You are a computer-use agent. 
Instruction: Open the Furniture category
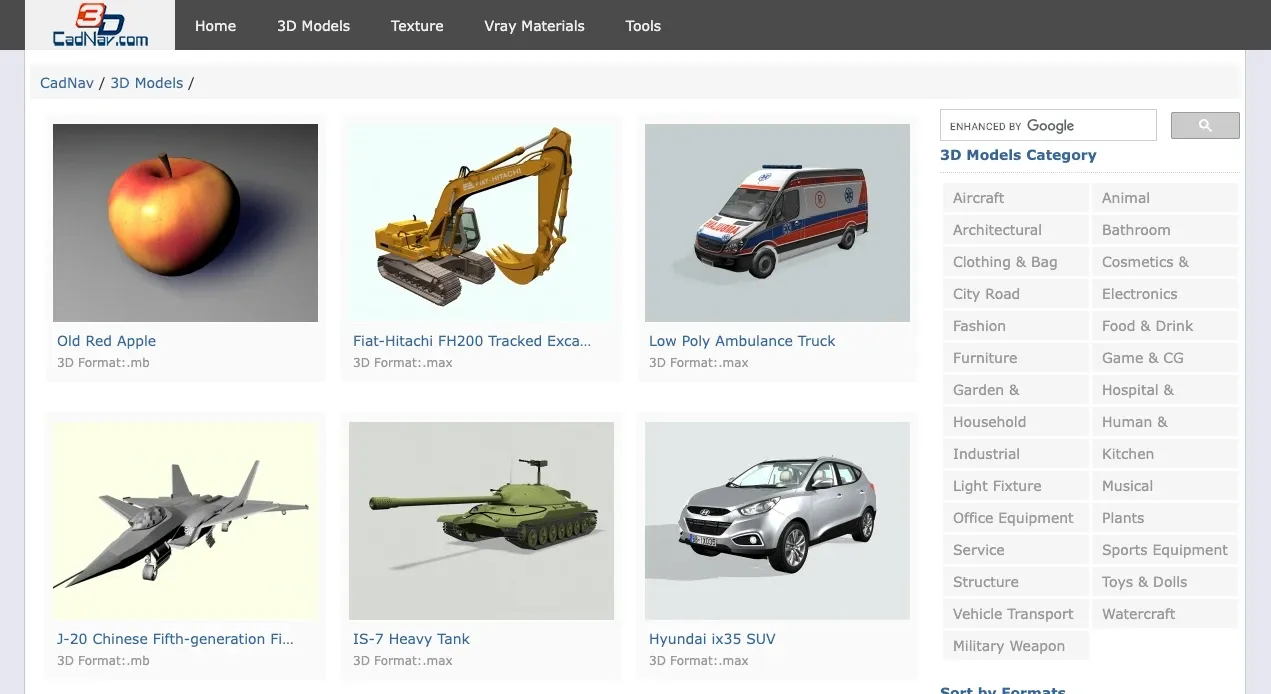click(x=1015, y=358)
